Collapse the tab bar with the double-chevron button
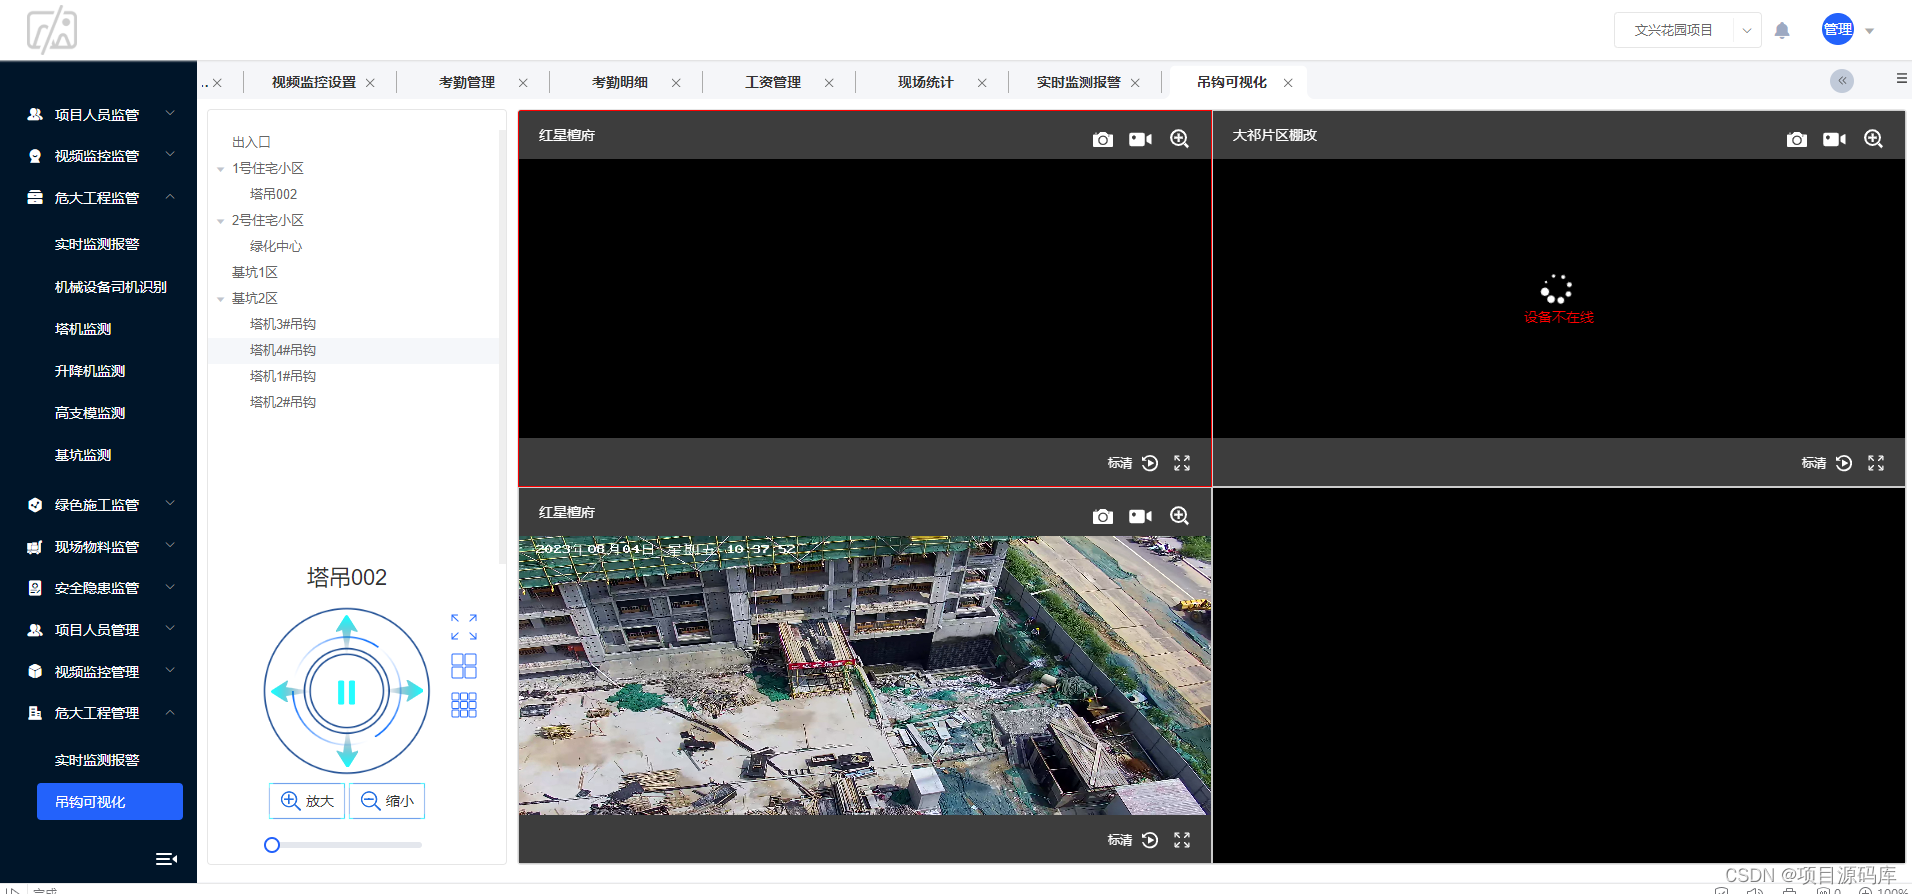This screenshot has width=1912, height=894. coord(1842,81)
